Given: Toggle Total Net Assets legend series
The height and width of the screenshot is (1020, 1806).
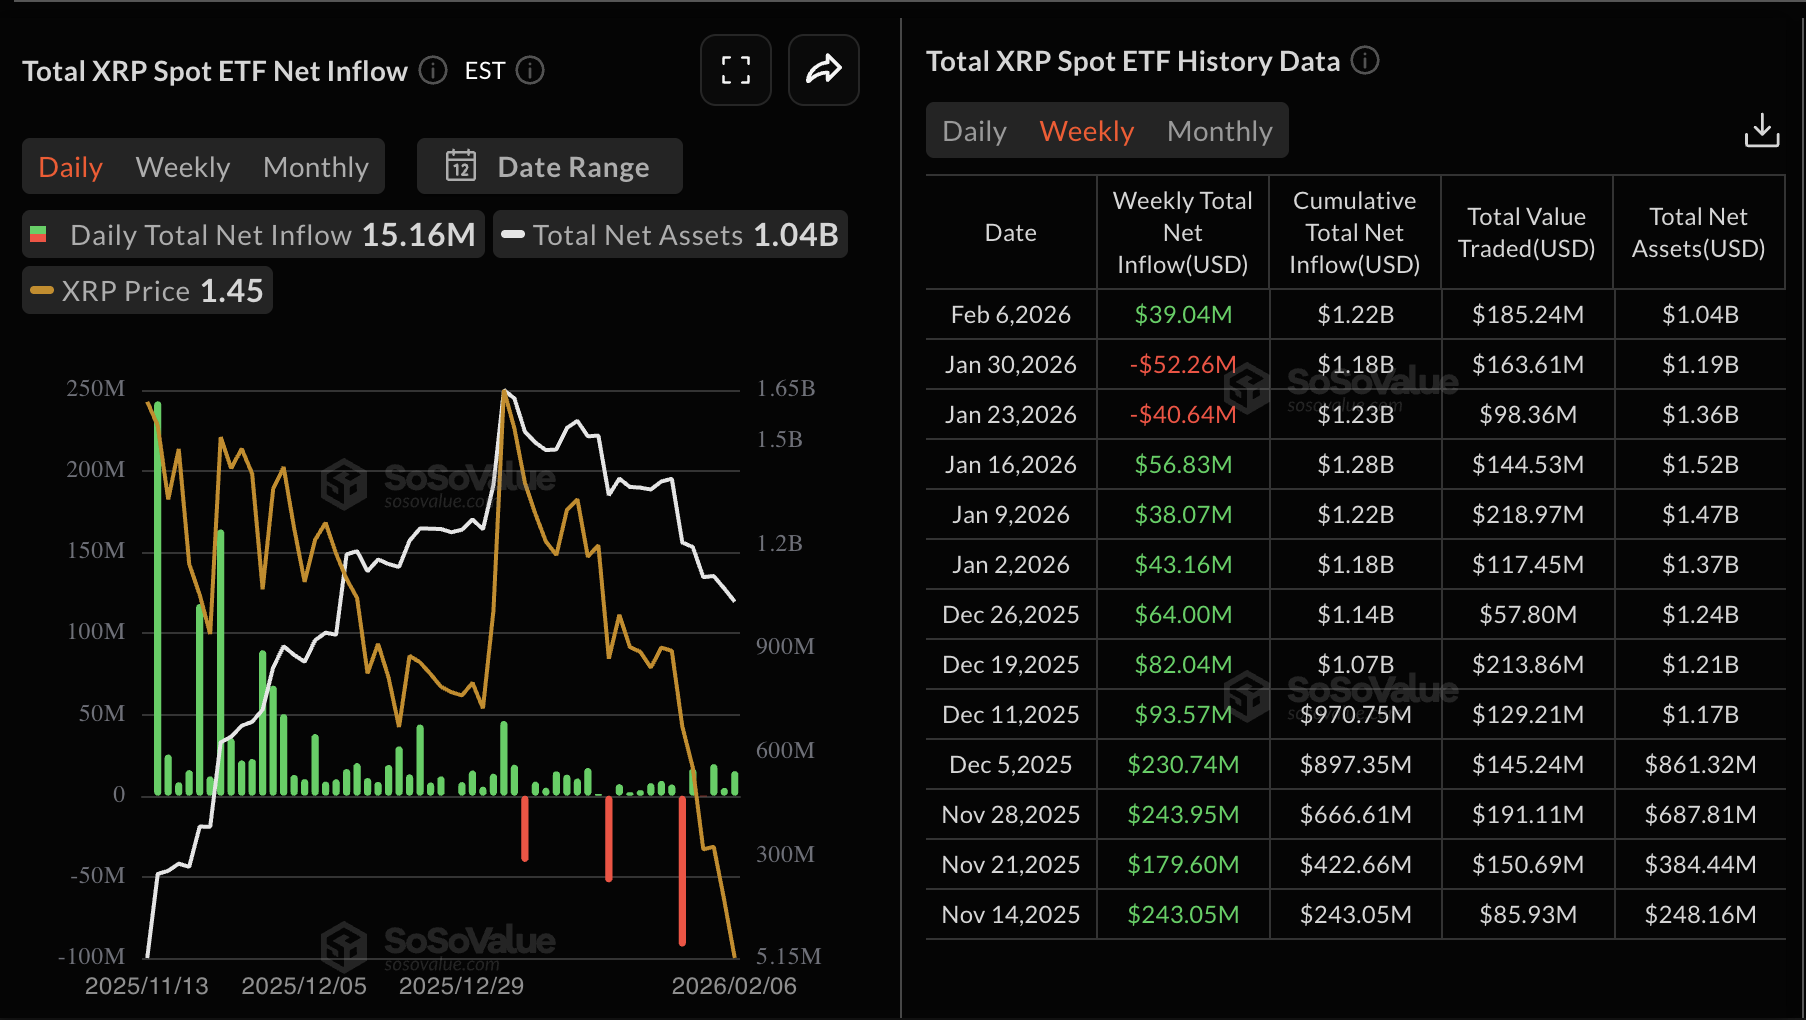Looking at the screenshot, I should (x=670, y=235).
